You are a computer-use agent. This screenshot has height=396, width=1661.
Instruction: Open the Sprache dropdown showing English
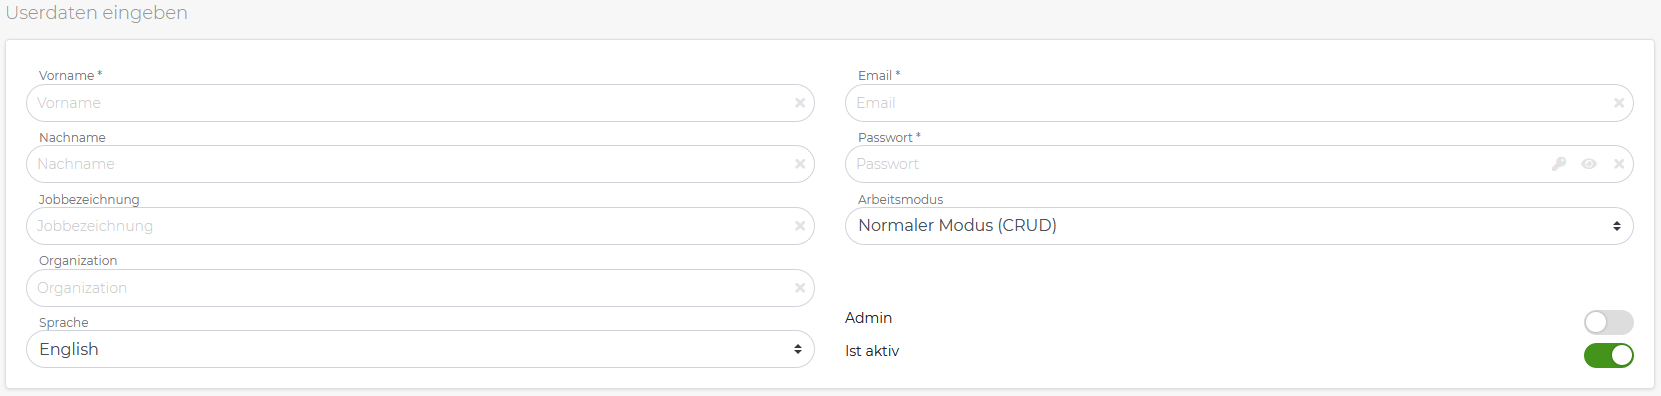420,349
